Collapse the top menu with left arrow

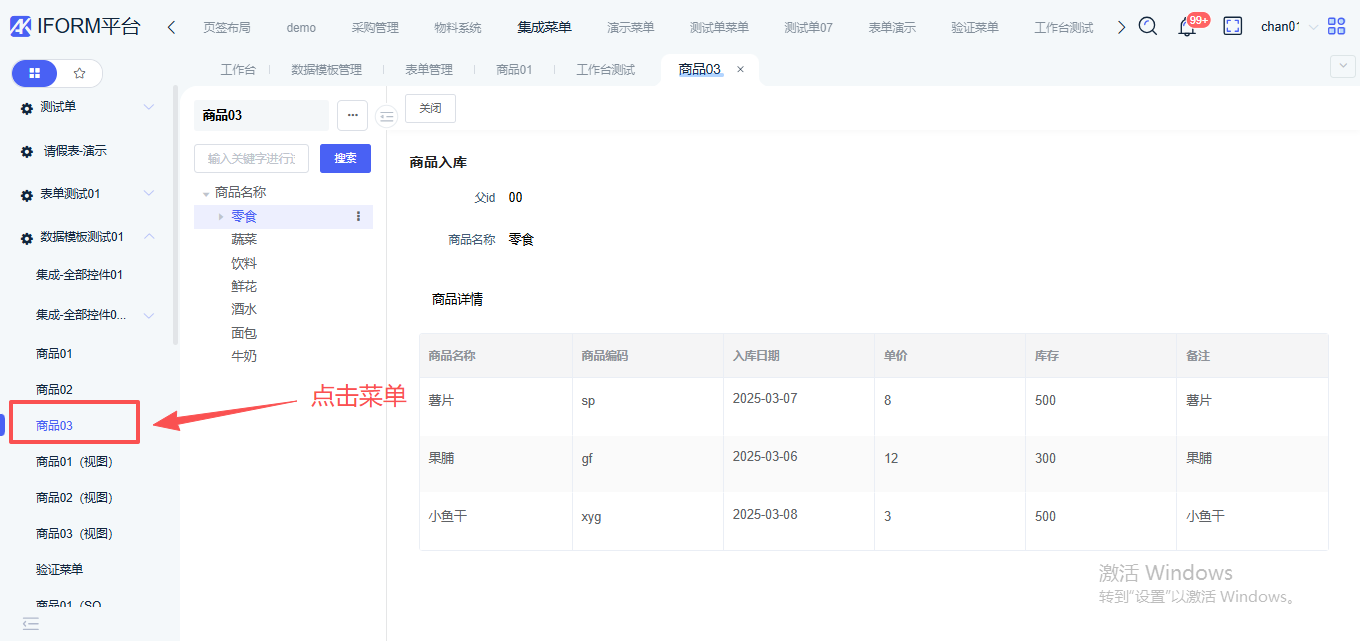[x=171, y=27]
